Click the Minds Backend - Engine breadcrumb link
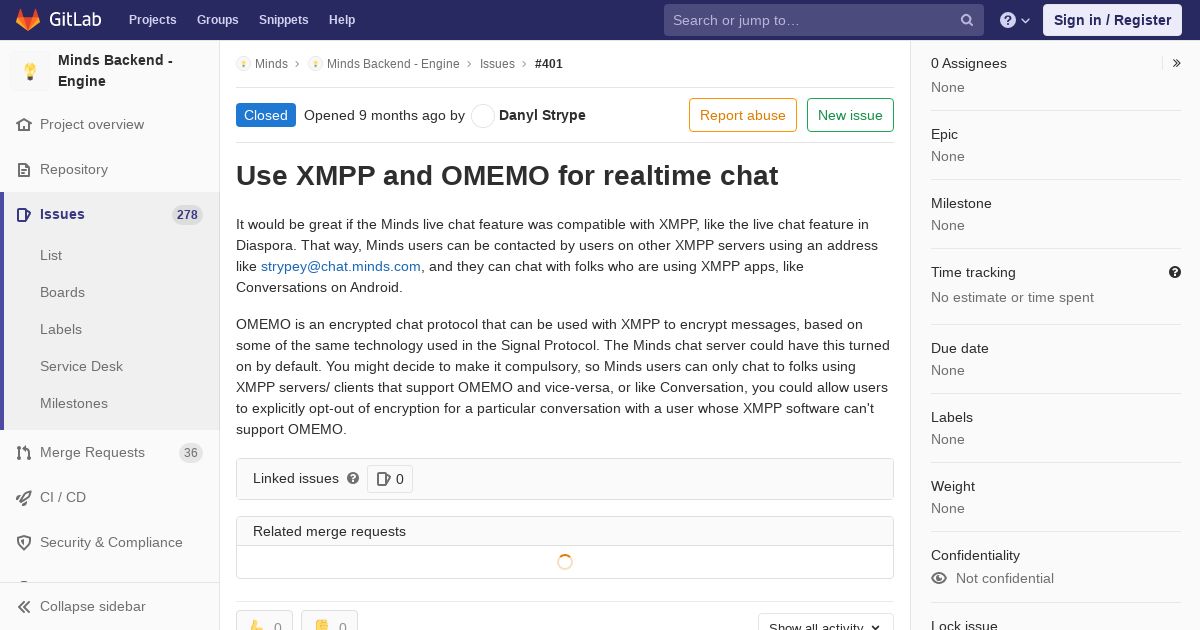Viewport: 1200px width, 630px height. click(x=393, y=64)
